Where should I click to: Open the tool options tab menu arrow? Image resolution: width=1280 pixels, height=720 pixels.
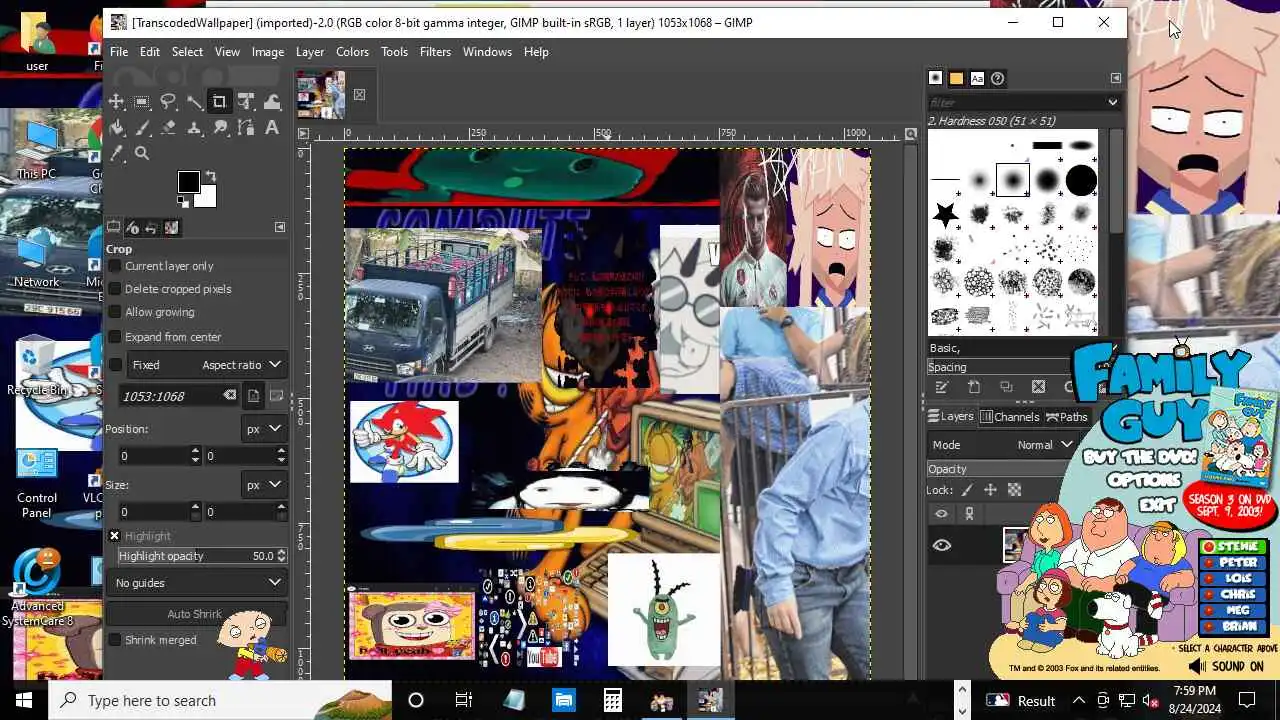coord(280,228)
